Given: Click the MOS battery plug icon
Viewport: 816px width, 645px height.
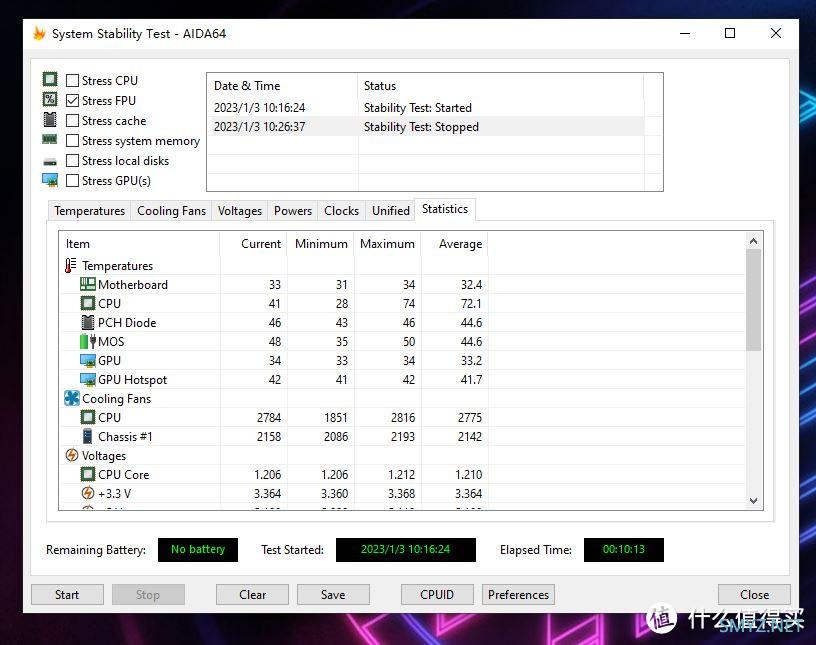Looking at the screenshot, I should pos(88,342).
